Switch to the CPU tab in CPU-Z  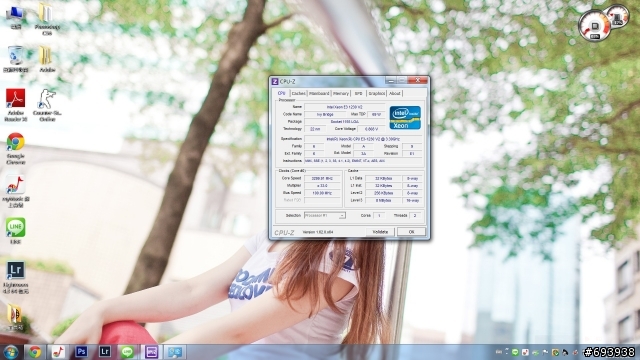[282, 93]
